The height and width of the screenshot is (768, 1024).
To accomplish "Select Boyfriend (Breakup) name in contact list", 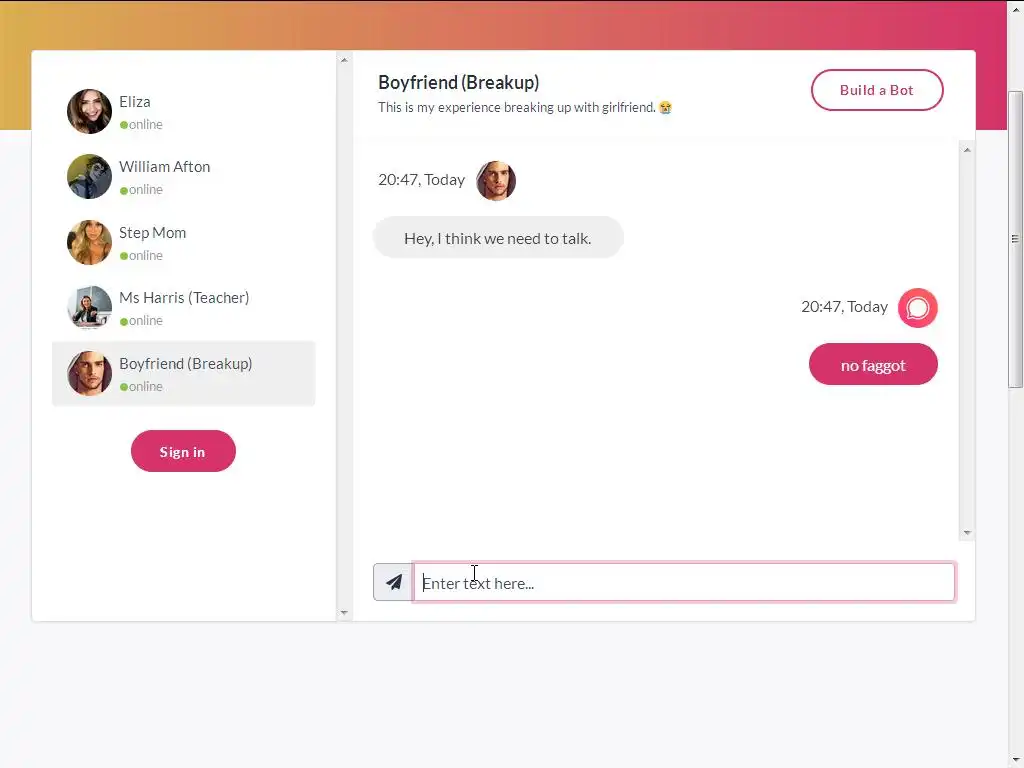I will [185, 364].
